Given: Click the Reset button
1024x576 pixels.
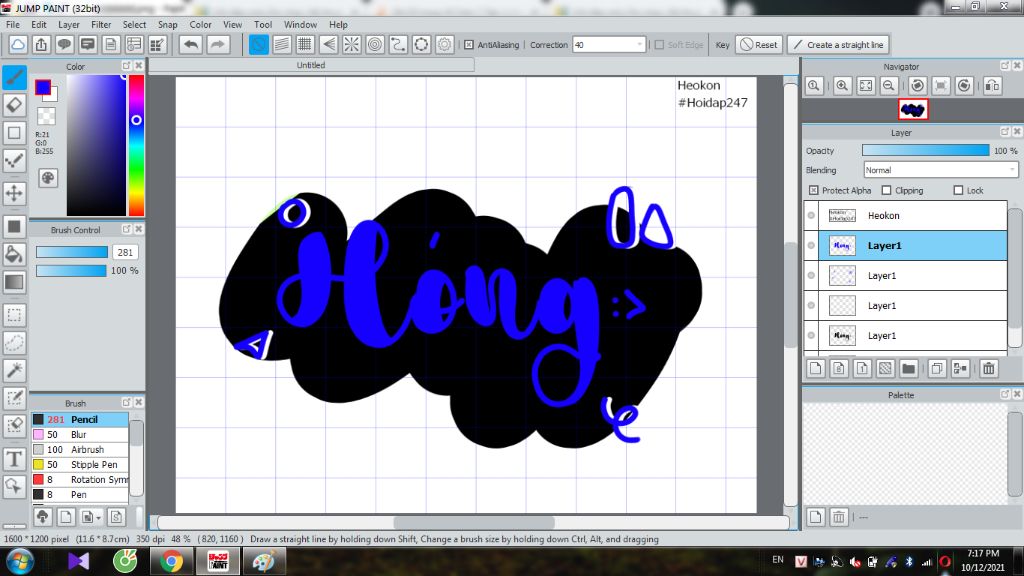Looking at the screenshot, I should pos(758,44).
